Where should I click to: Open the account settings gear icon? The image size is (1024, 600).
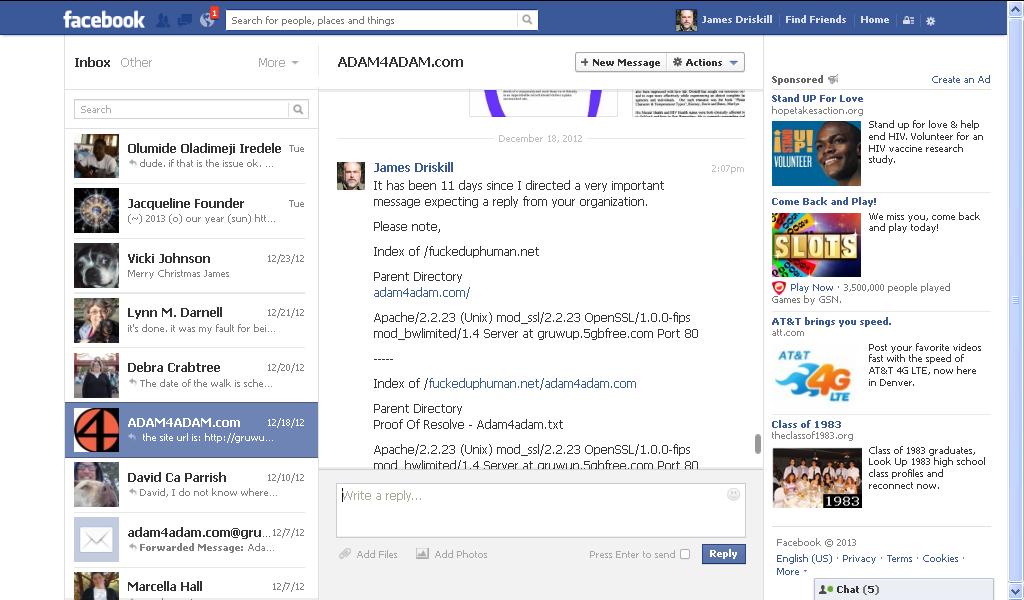click(x=931, y=21)
